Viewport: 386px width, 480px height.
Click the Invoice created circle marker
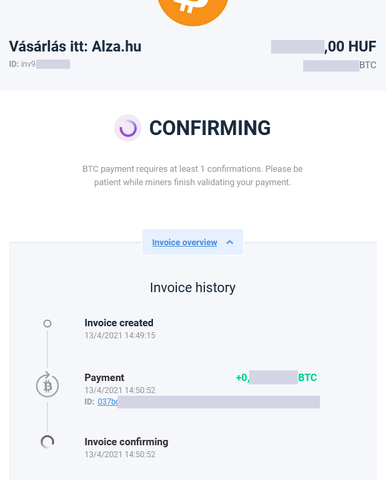pyautogui.click(x=47, y=323)
